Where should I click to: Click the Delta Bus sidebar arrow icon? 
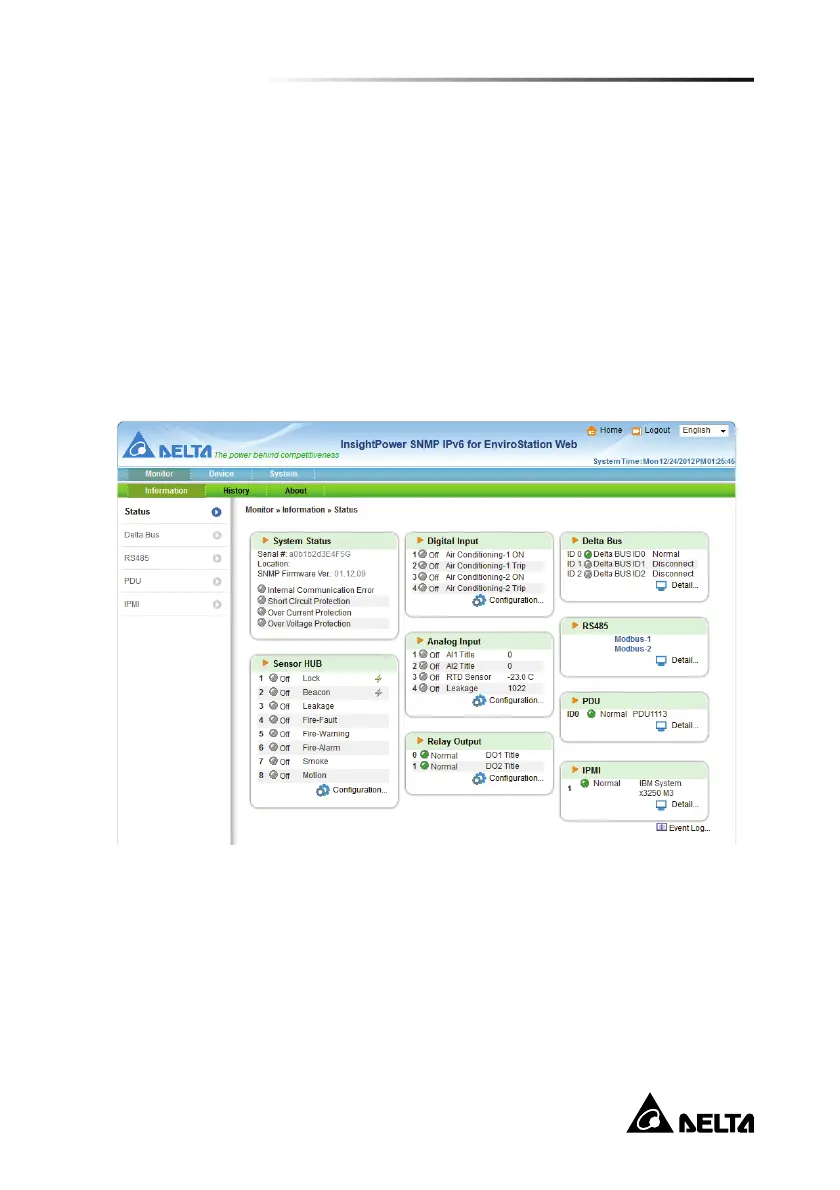pos(217,536)
